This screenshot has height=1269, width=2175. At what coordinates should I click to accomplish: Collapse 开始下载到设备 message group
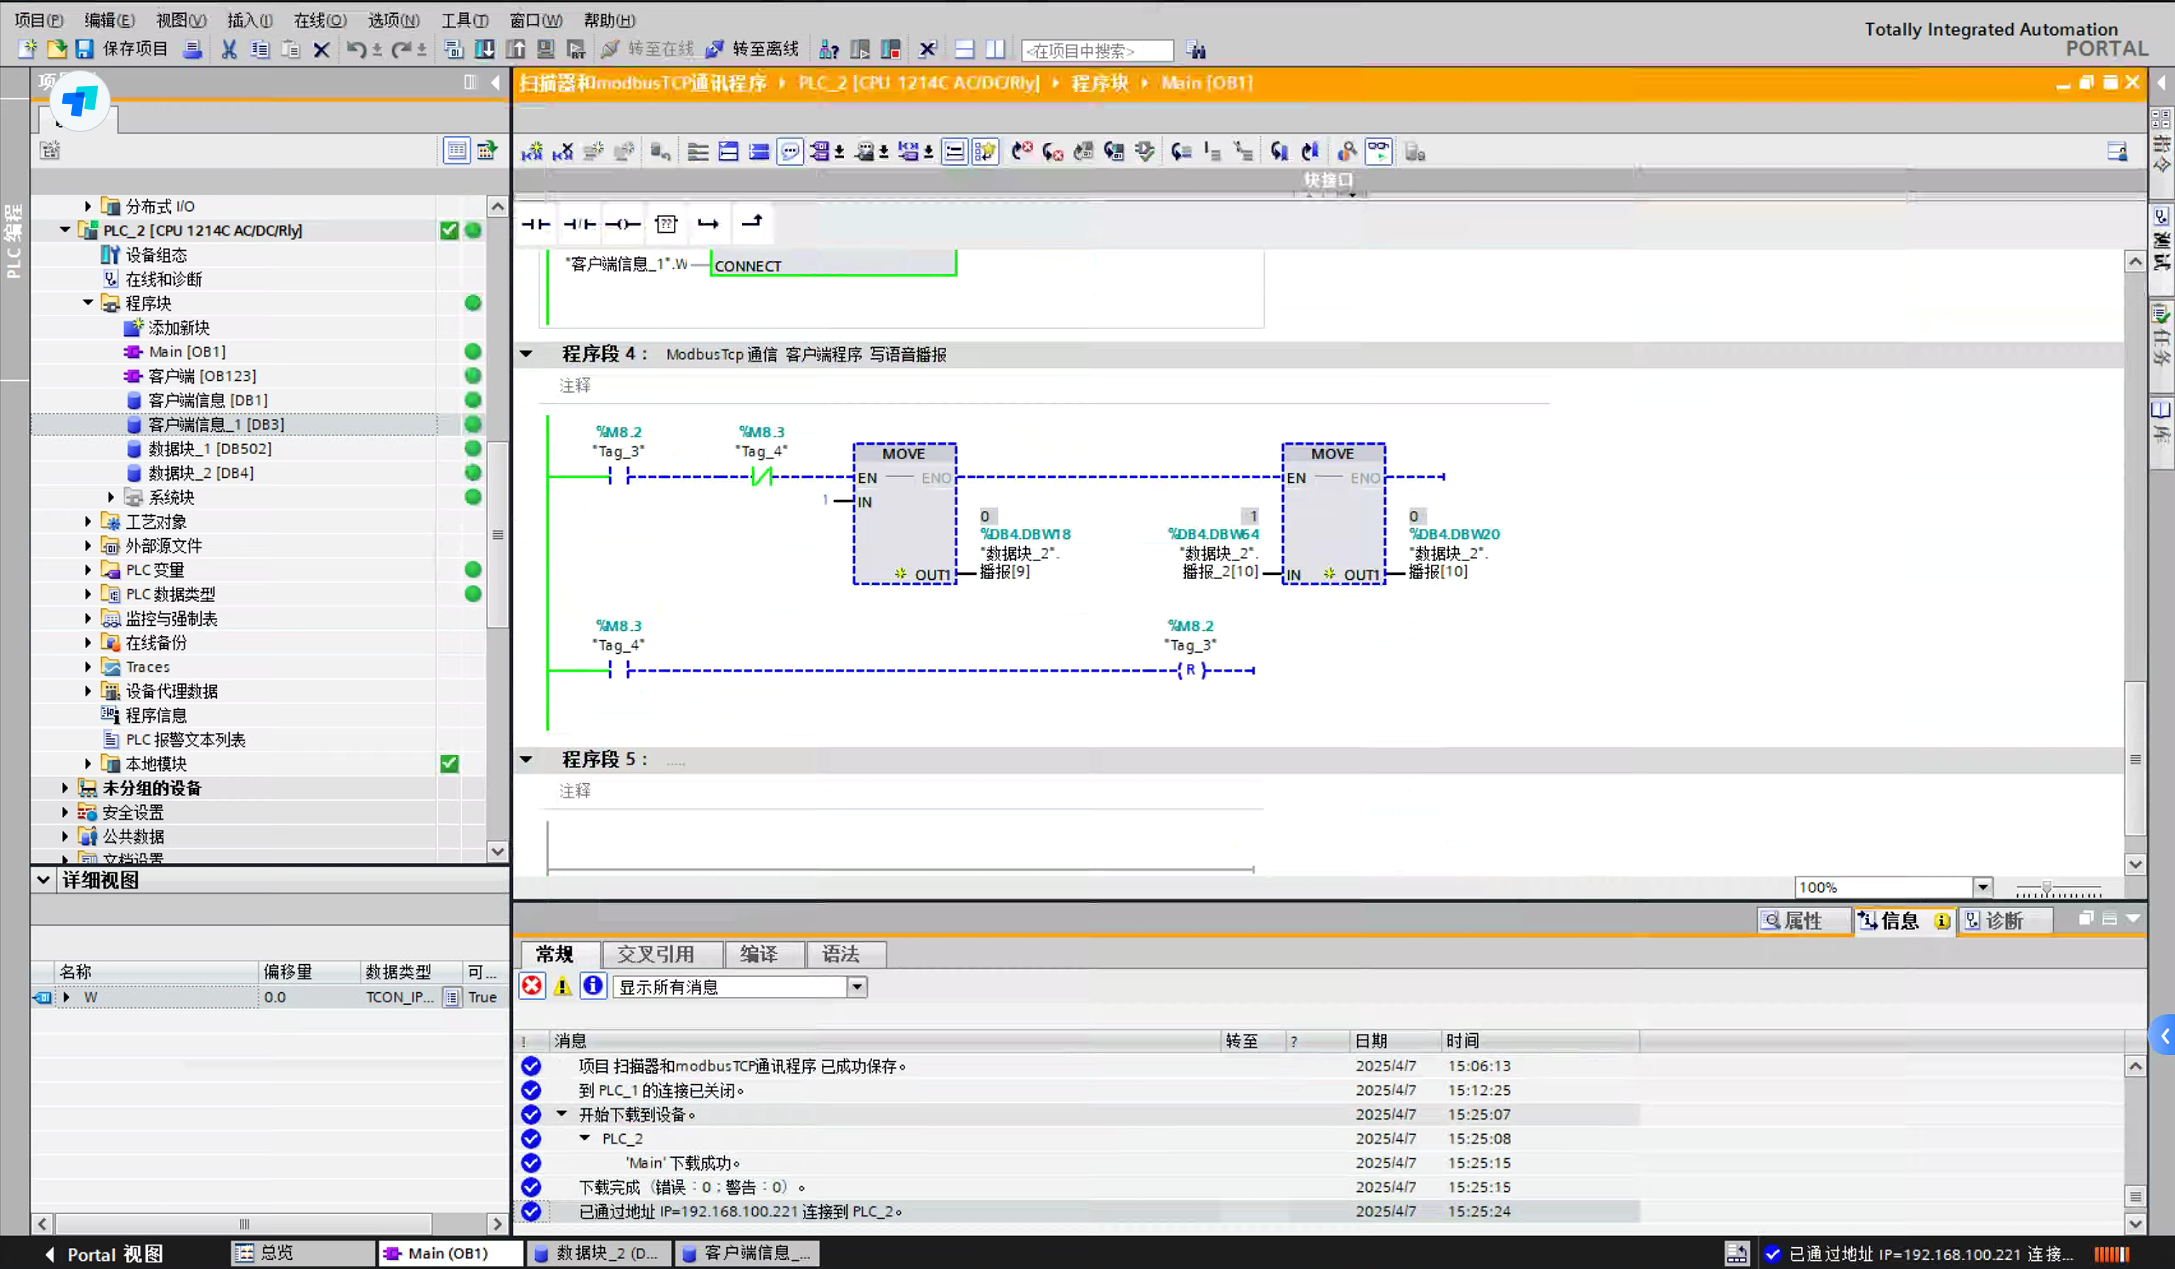(x=562, y=1114)
